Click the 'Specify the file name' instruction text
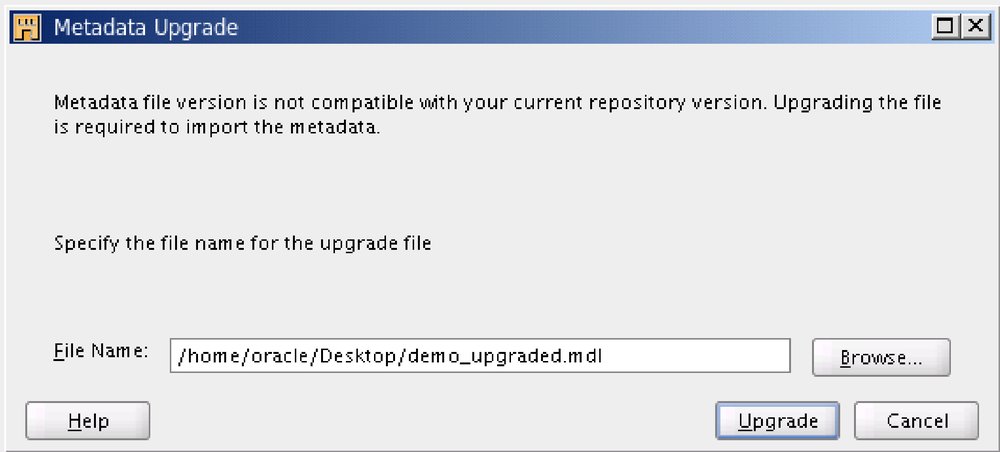Viewport: 1000px width, 452px height. click(242, 244)
